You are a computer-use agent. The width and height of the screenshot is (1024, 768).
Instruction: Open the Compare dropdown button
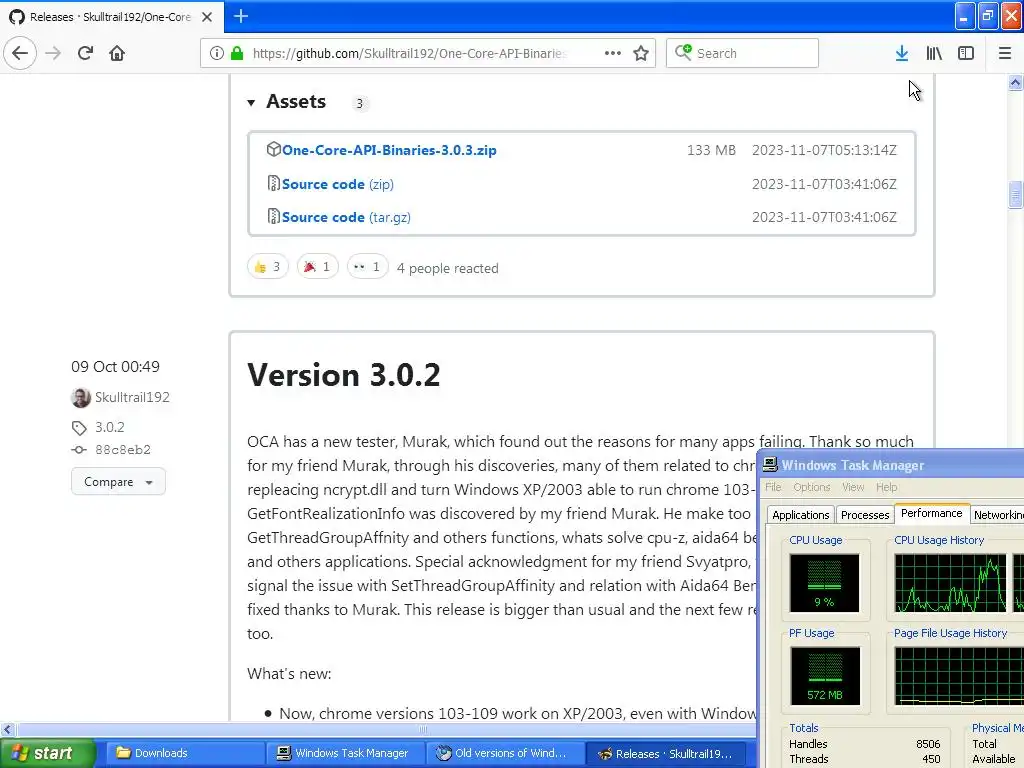click(118, 482)
